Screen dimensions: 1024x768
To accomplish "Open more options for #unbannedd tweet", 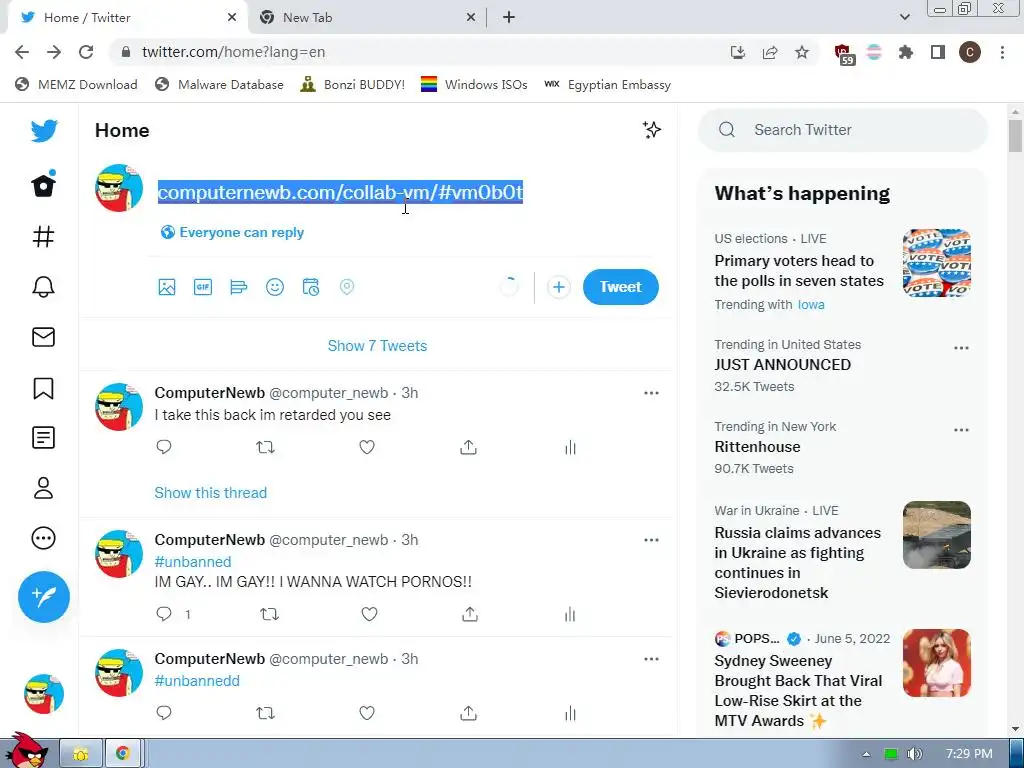I will coord(651,659).
